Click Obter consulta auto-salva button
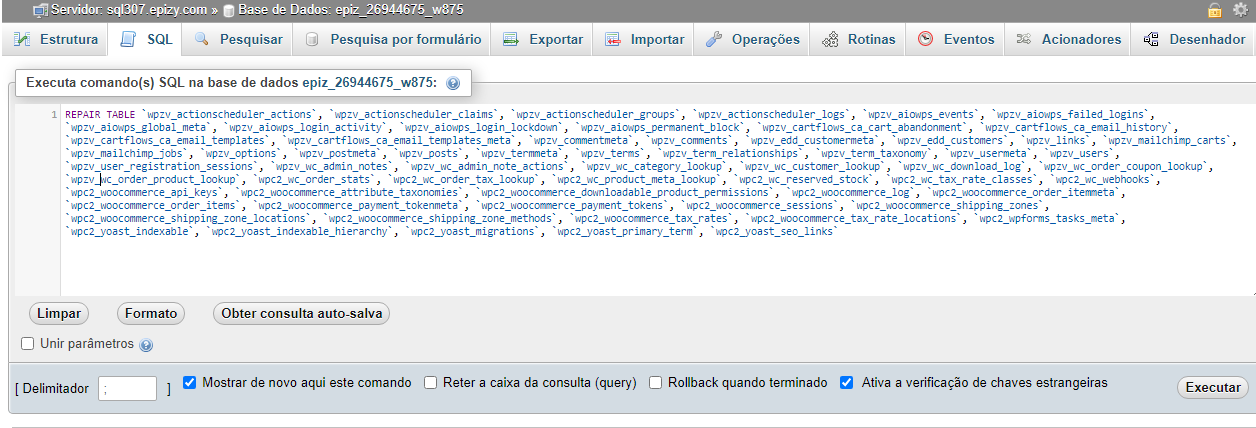This screenshot has height=428, width=1256. coord(301,313)
